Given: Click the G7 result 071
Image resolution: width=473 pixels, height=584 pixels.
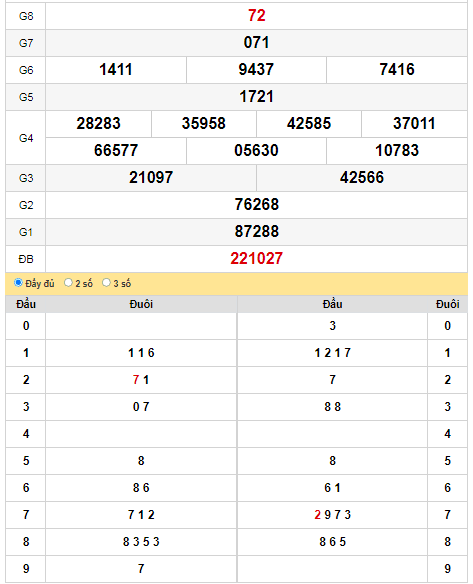Looking at the screenshot, I should [256, 42].
